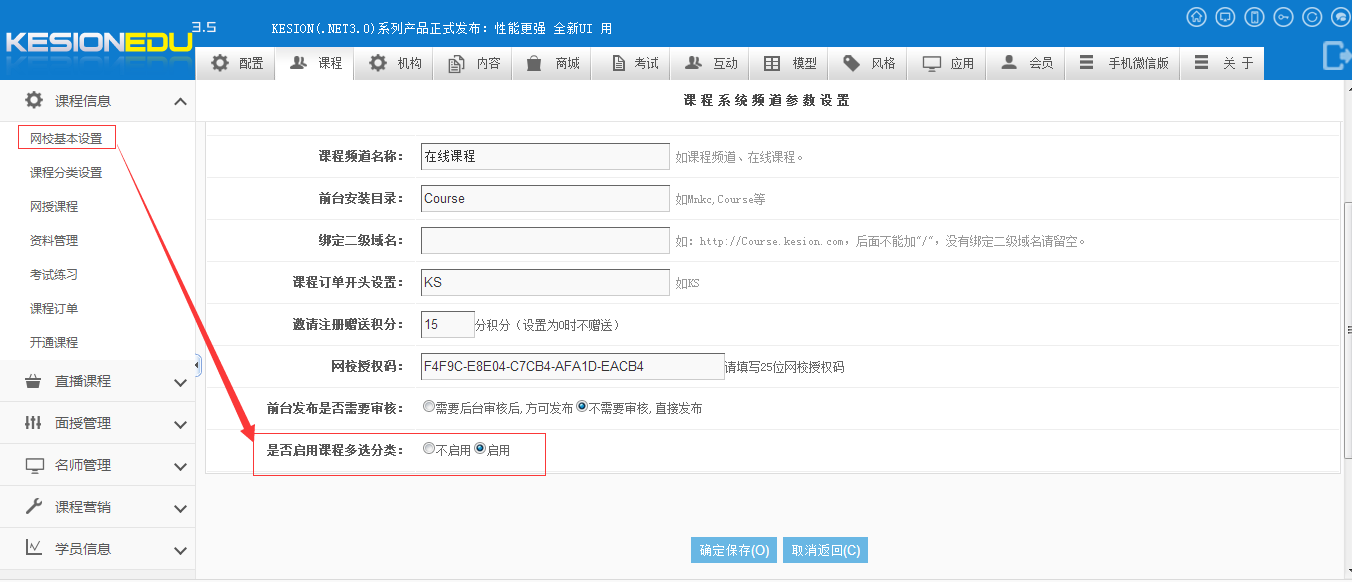This screenshot has width=1352, height=582.
Task: Click the sidebar collapse handle arrow
Action: [x=197, y=366]
